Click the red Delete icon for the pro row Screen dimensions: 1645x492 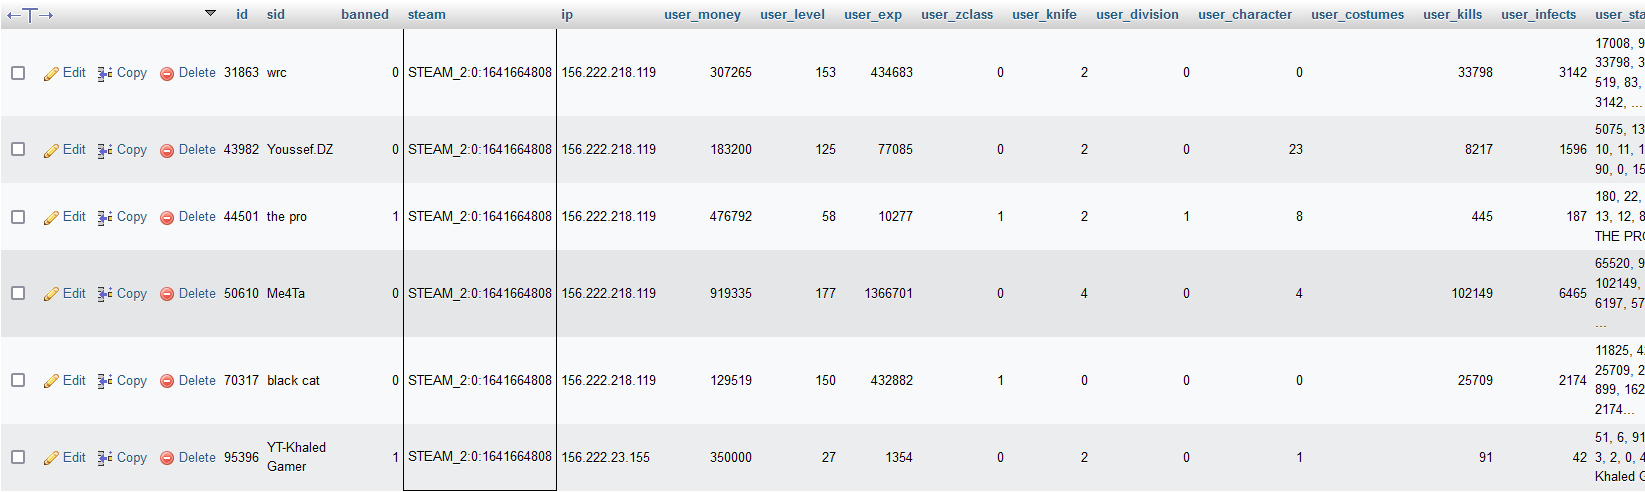[x=167, y=217]
